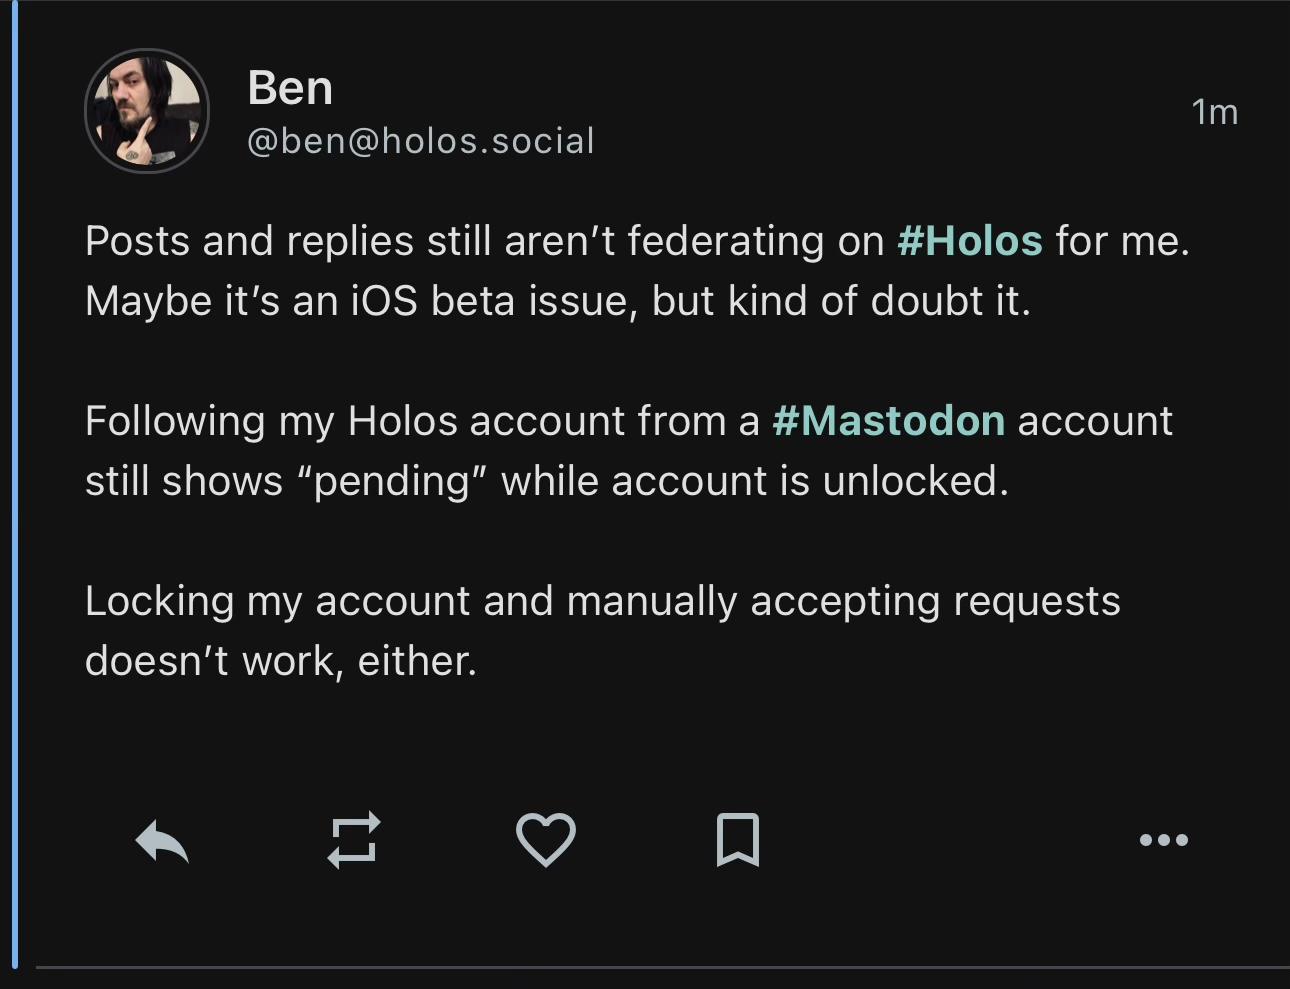The image size is (1290, 989).
Task: Favorite the post using the heart icon
Action: [x=546, y=839]
